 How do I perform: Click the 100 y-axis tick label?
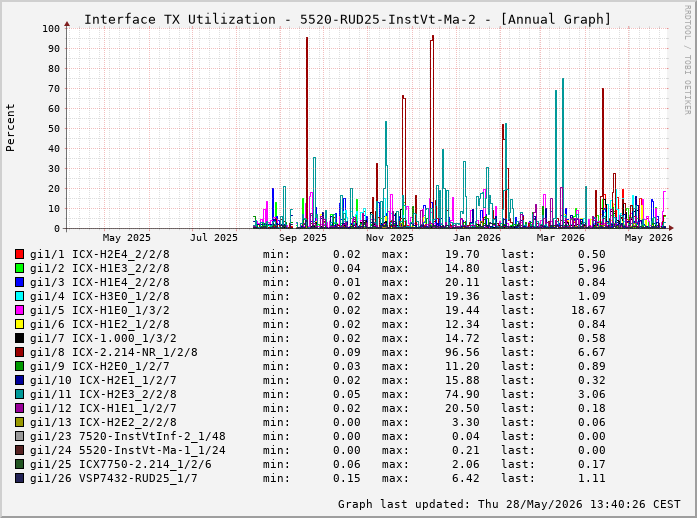[x=51, y=28]
